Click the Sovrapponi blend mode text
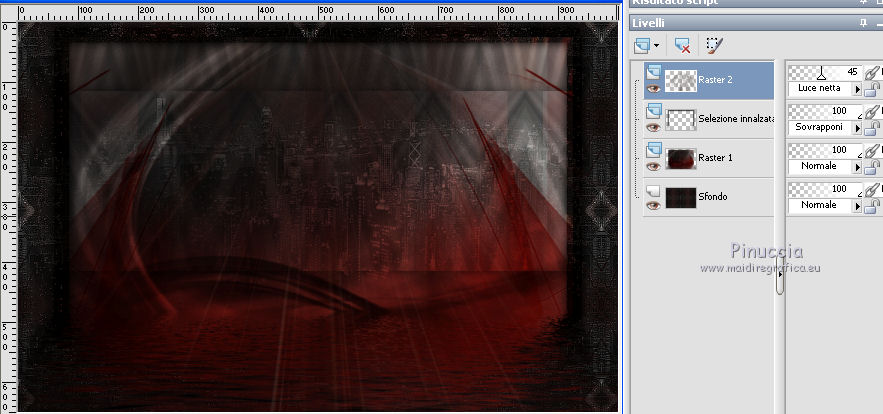883x414 pixels. (x=819, y=127)
